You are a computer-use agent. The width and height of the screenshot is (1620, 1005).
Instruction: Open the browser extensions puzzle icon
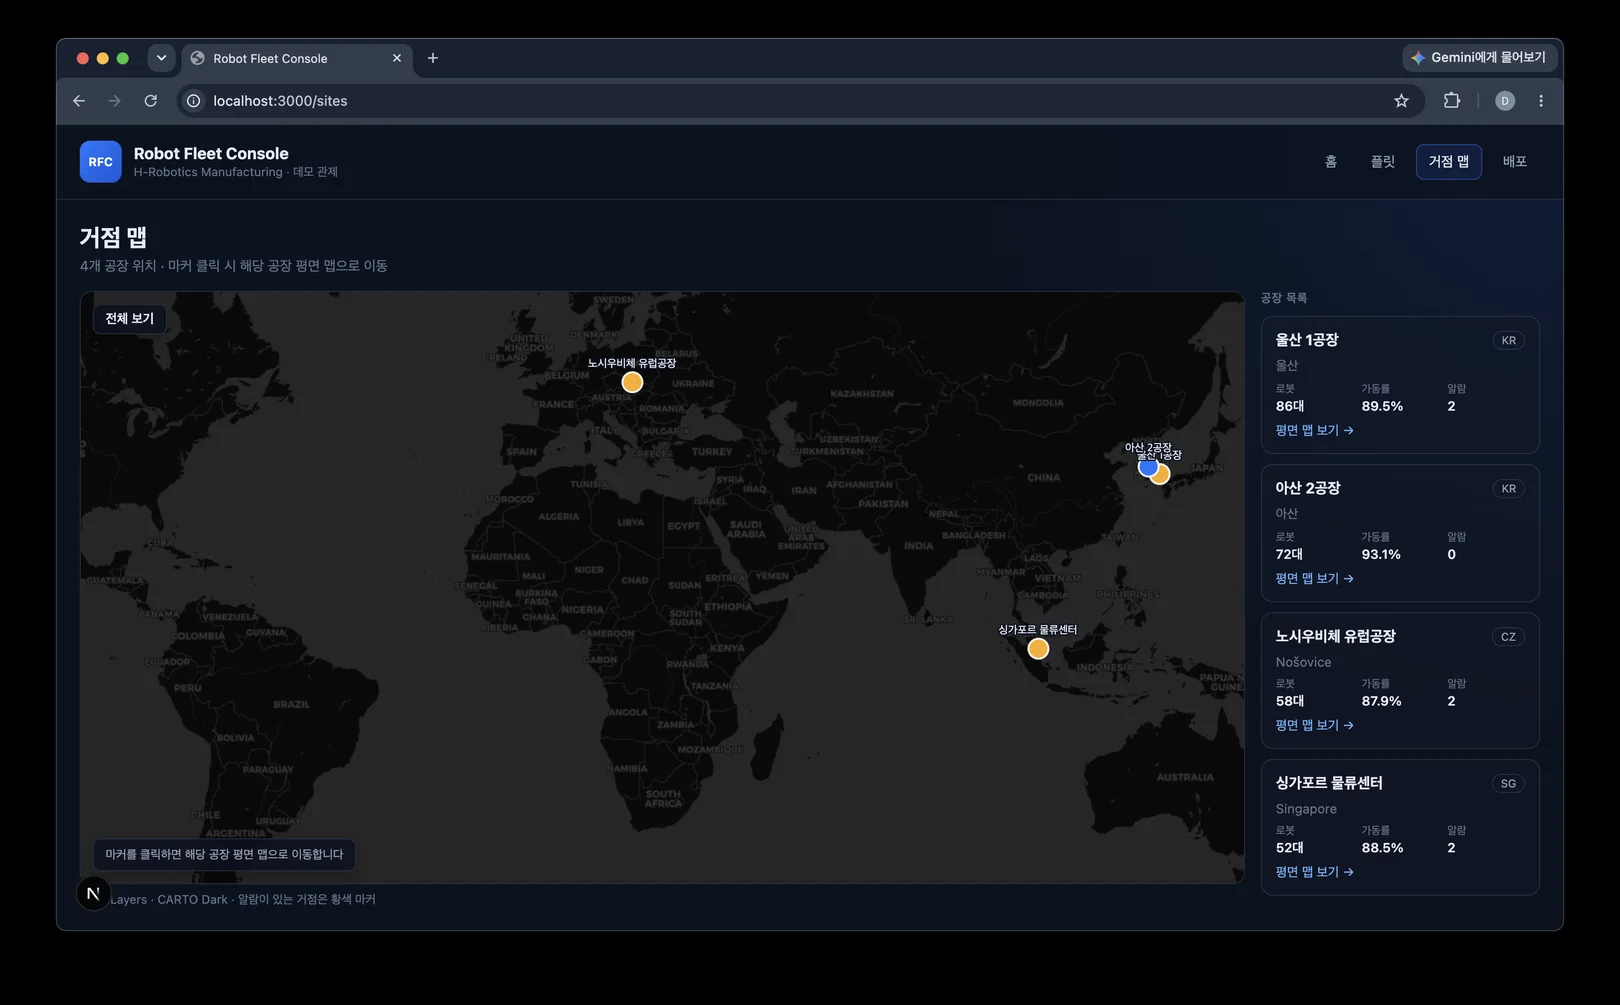click(x=1452, y=101)
